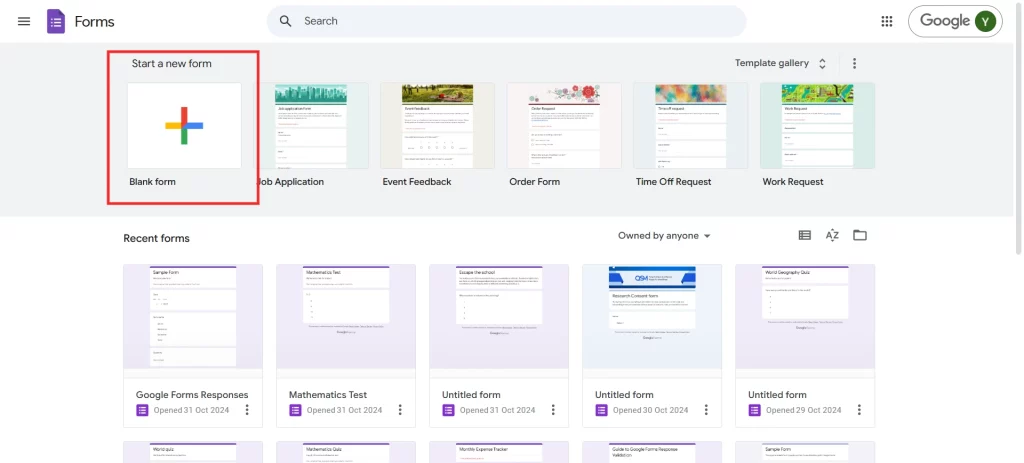Click the Work Request label text

tap(793, 182)
